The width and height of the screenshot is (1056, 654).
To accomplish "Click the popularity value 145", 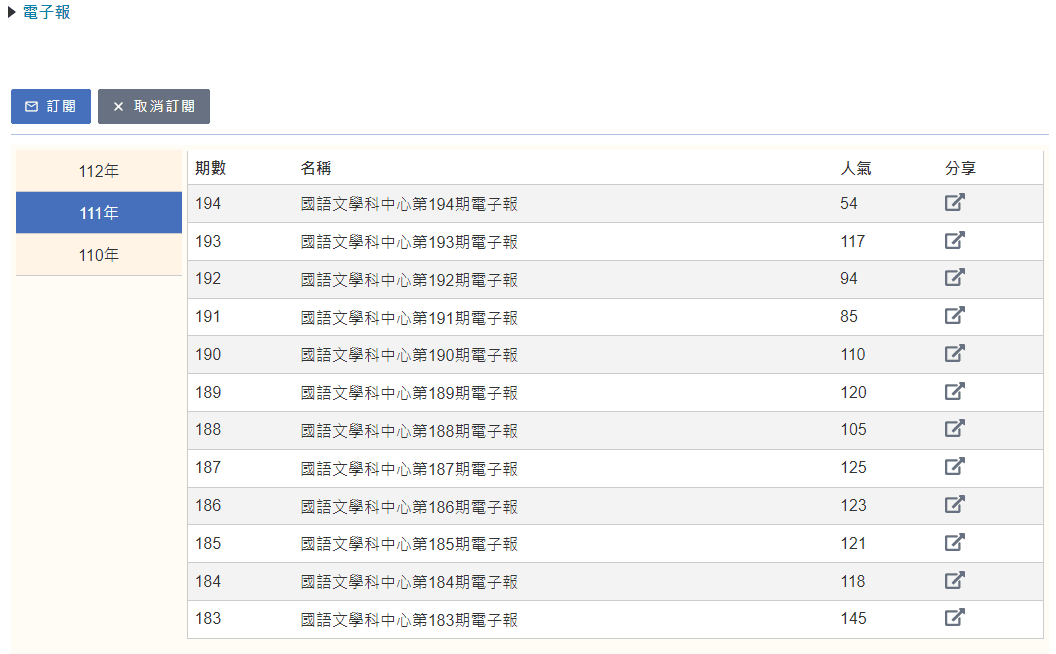I will 853,618.
